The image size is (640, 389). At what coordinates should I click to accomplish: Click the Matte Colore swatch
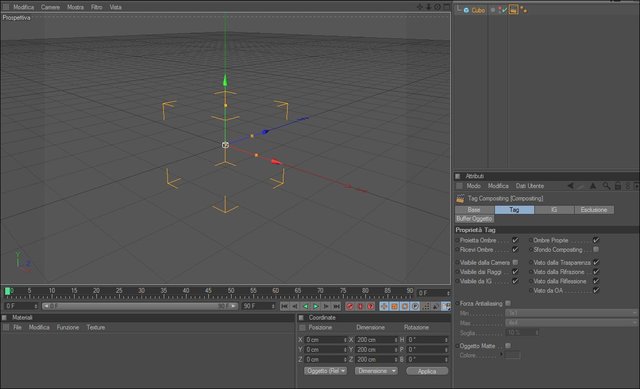(512, 356)
